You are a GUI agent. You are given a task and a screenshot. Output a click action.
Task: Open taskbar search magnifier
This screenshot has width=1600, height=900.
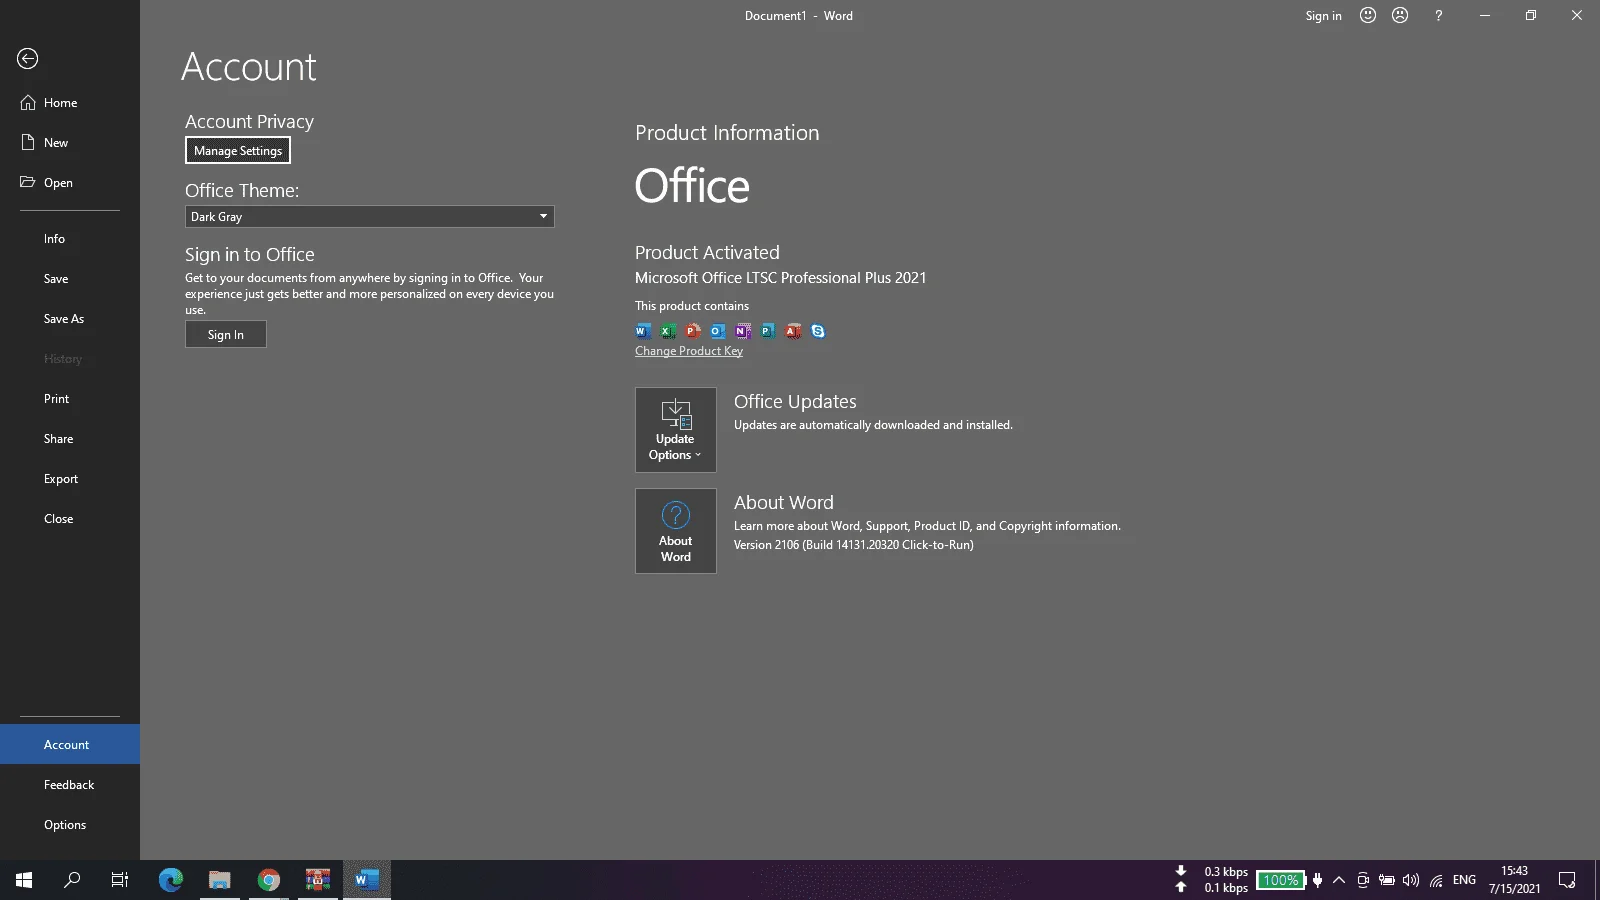pyautogui.click(x=72, y=880)
